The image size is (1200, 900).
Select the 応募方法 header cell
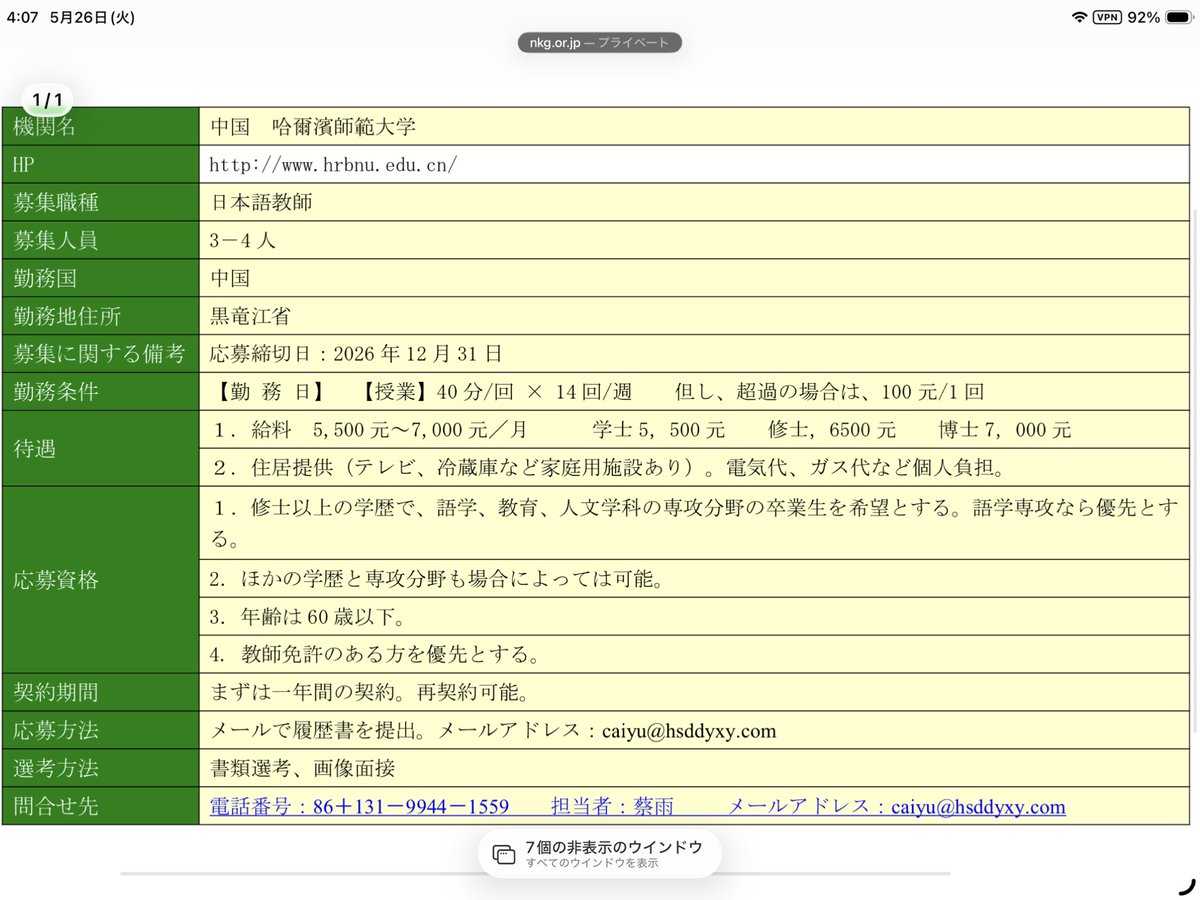click(100, 730)
